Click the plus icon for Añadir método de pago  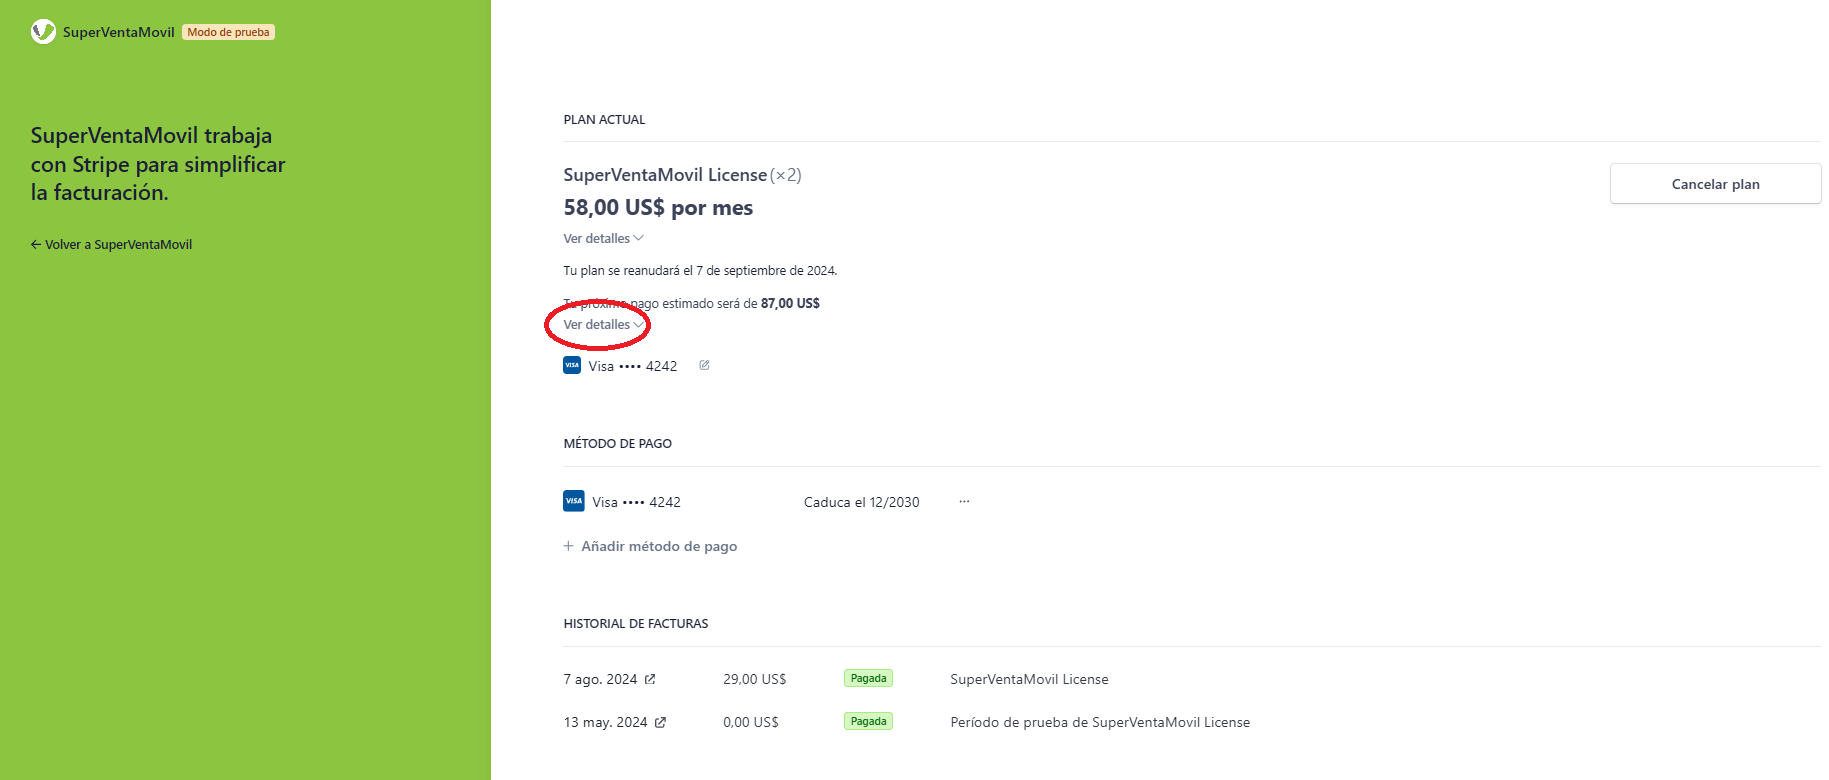coord(568,546)
